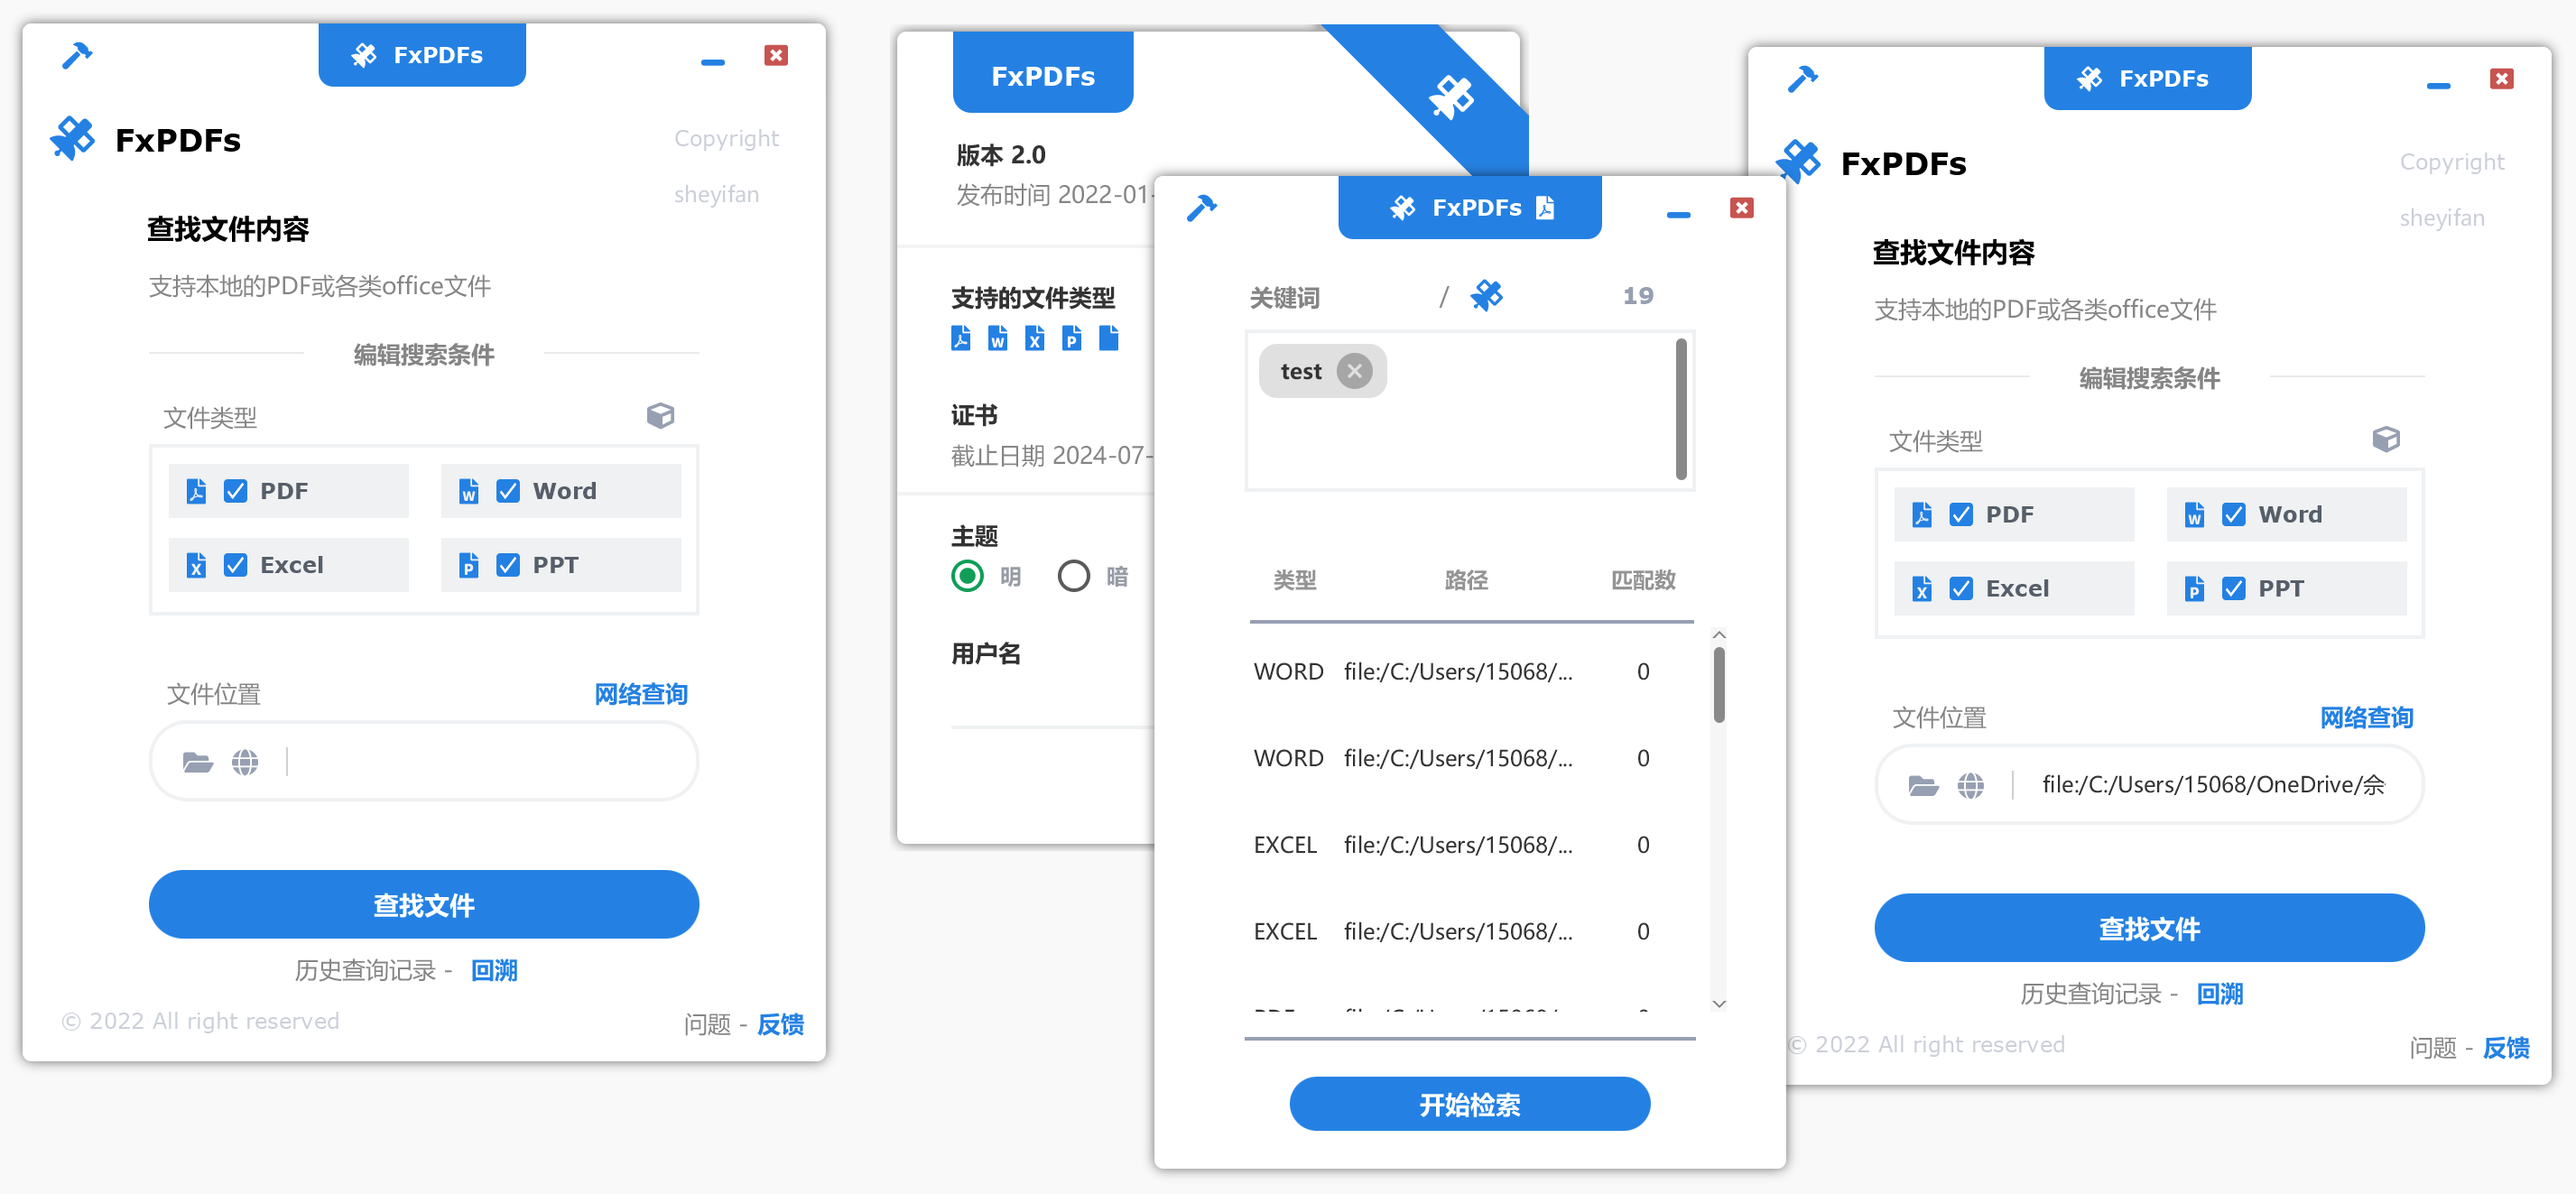Screen dimensions: 2576x1194
Task: Open folder browser icon in right window
Action: [x=1923, y=786]
